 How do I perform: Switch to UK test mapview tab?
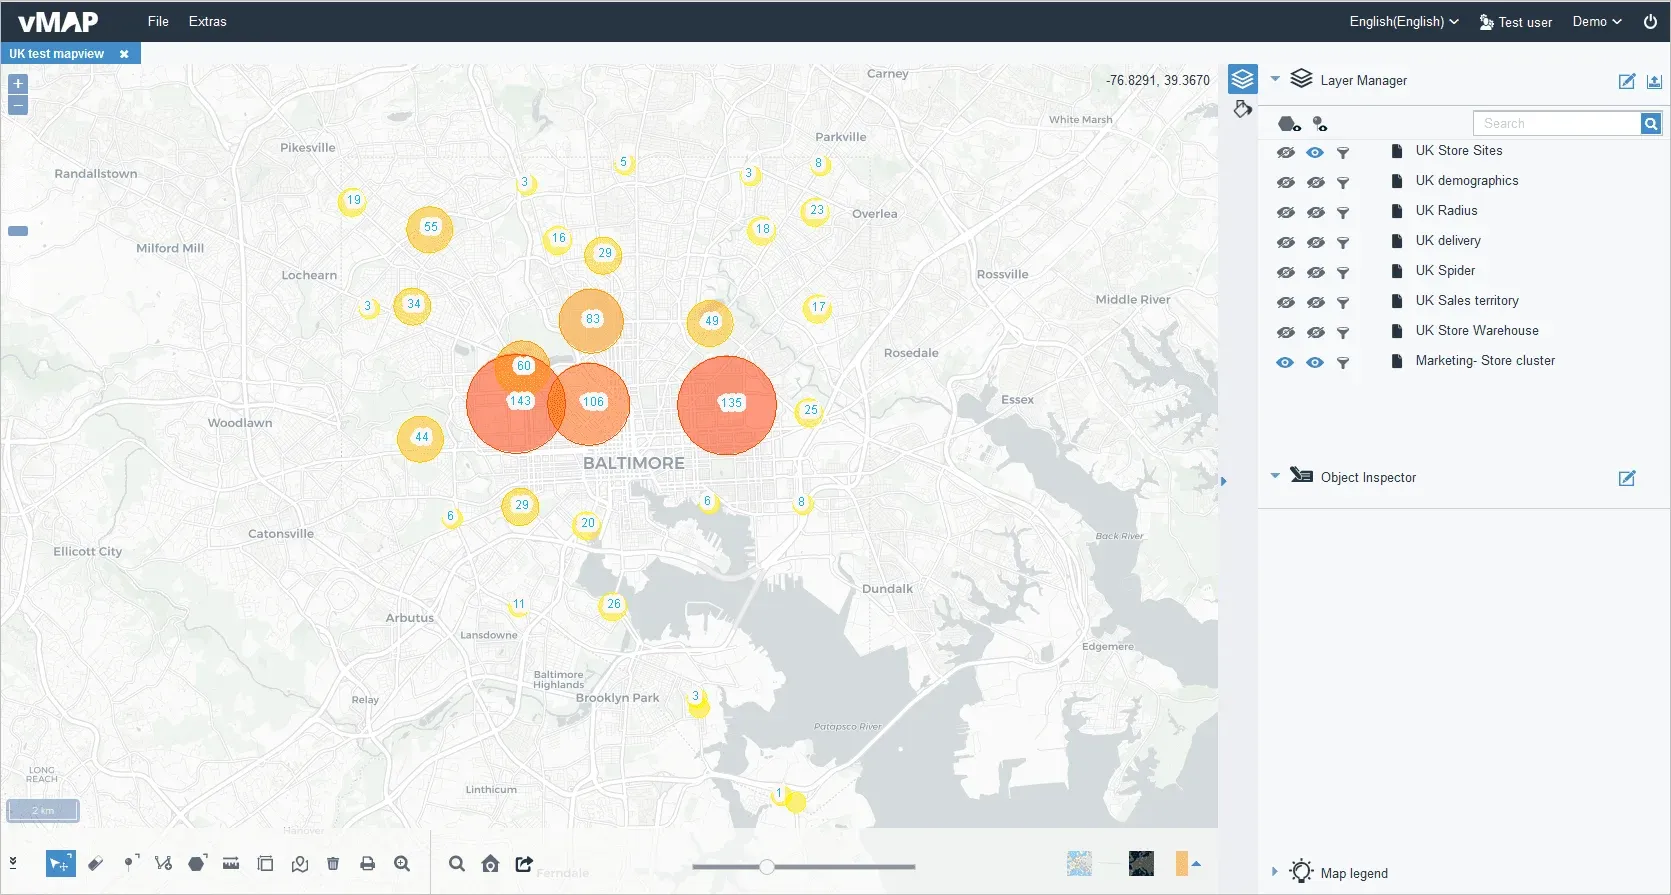click(57, 54)
